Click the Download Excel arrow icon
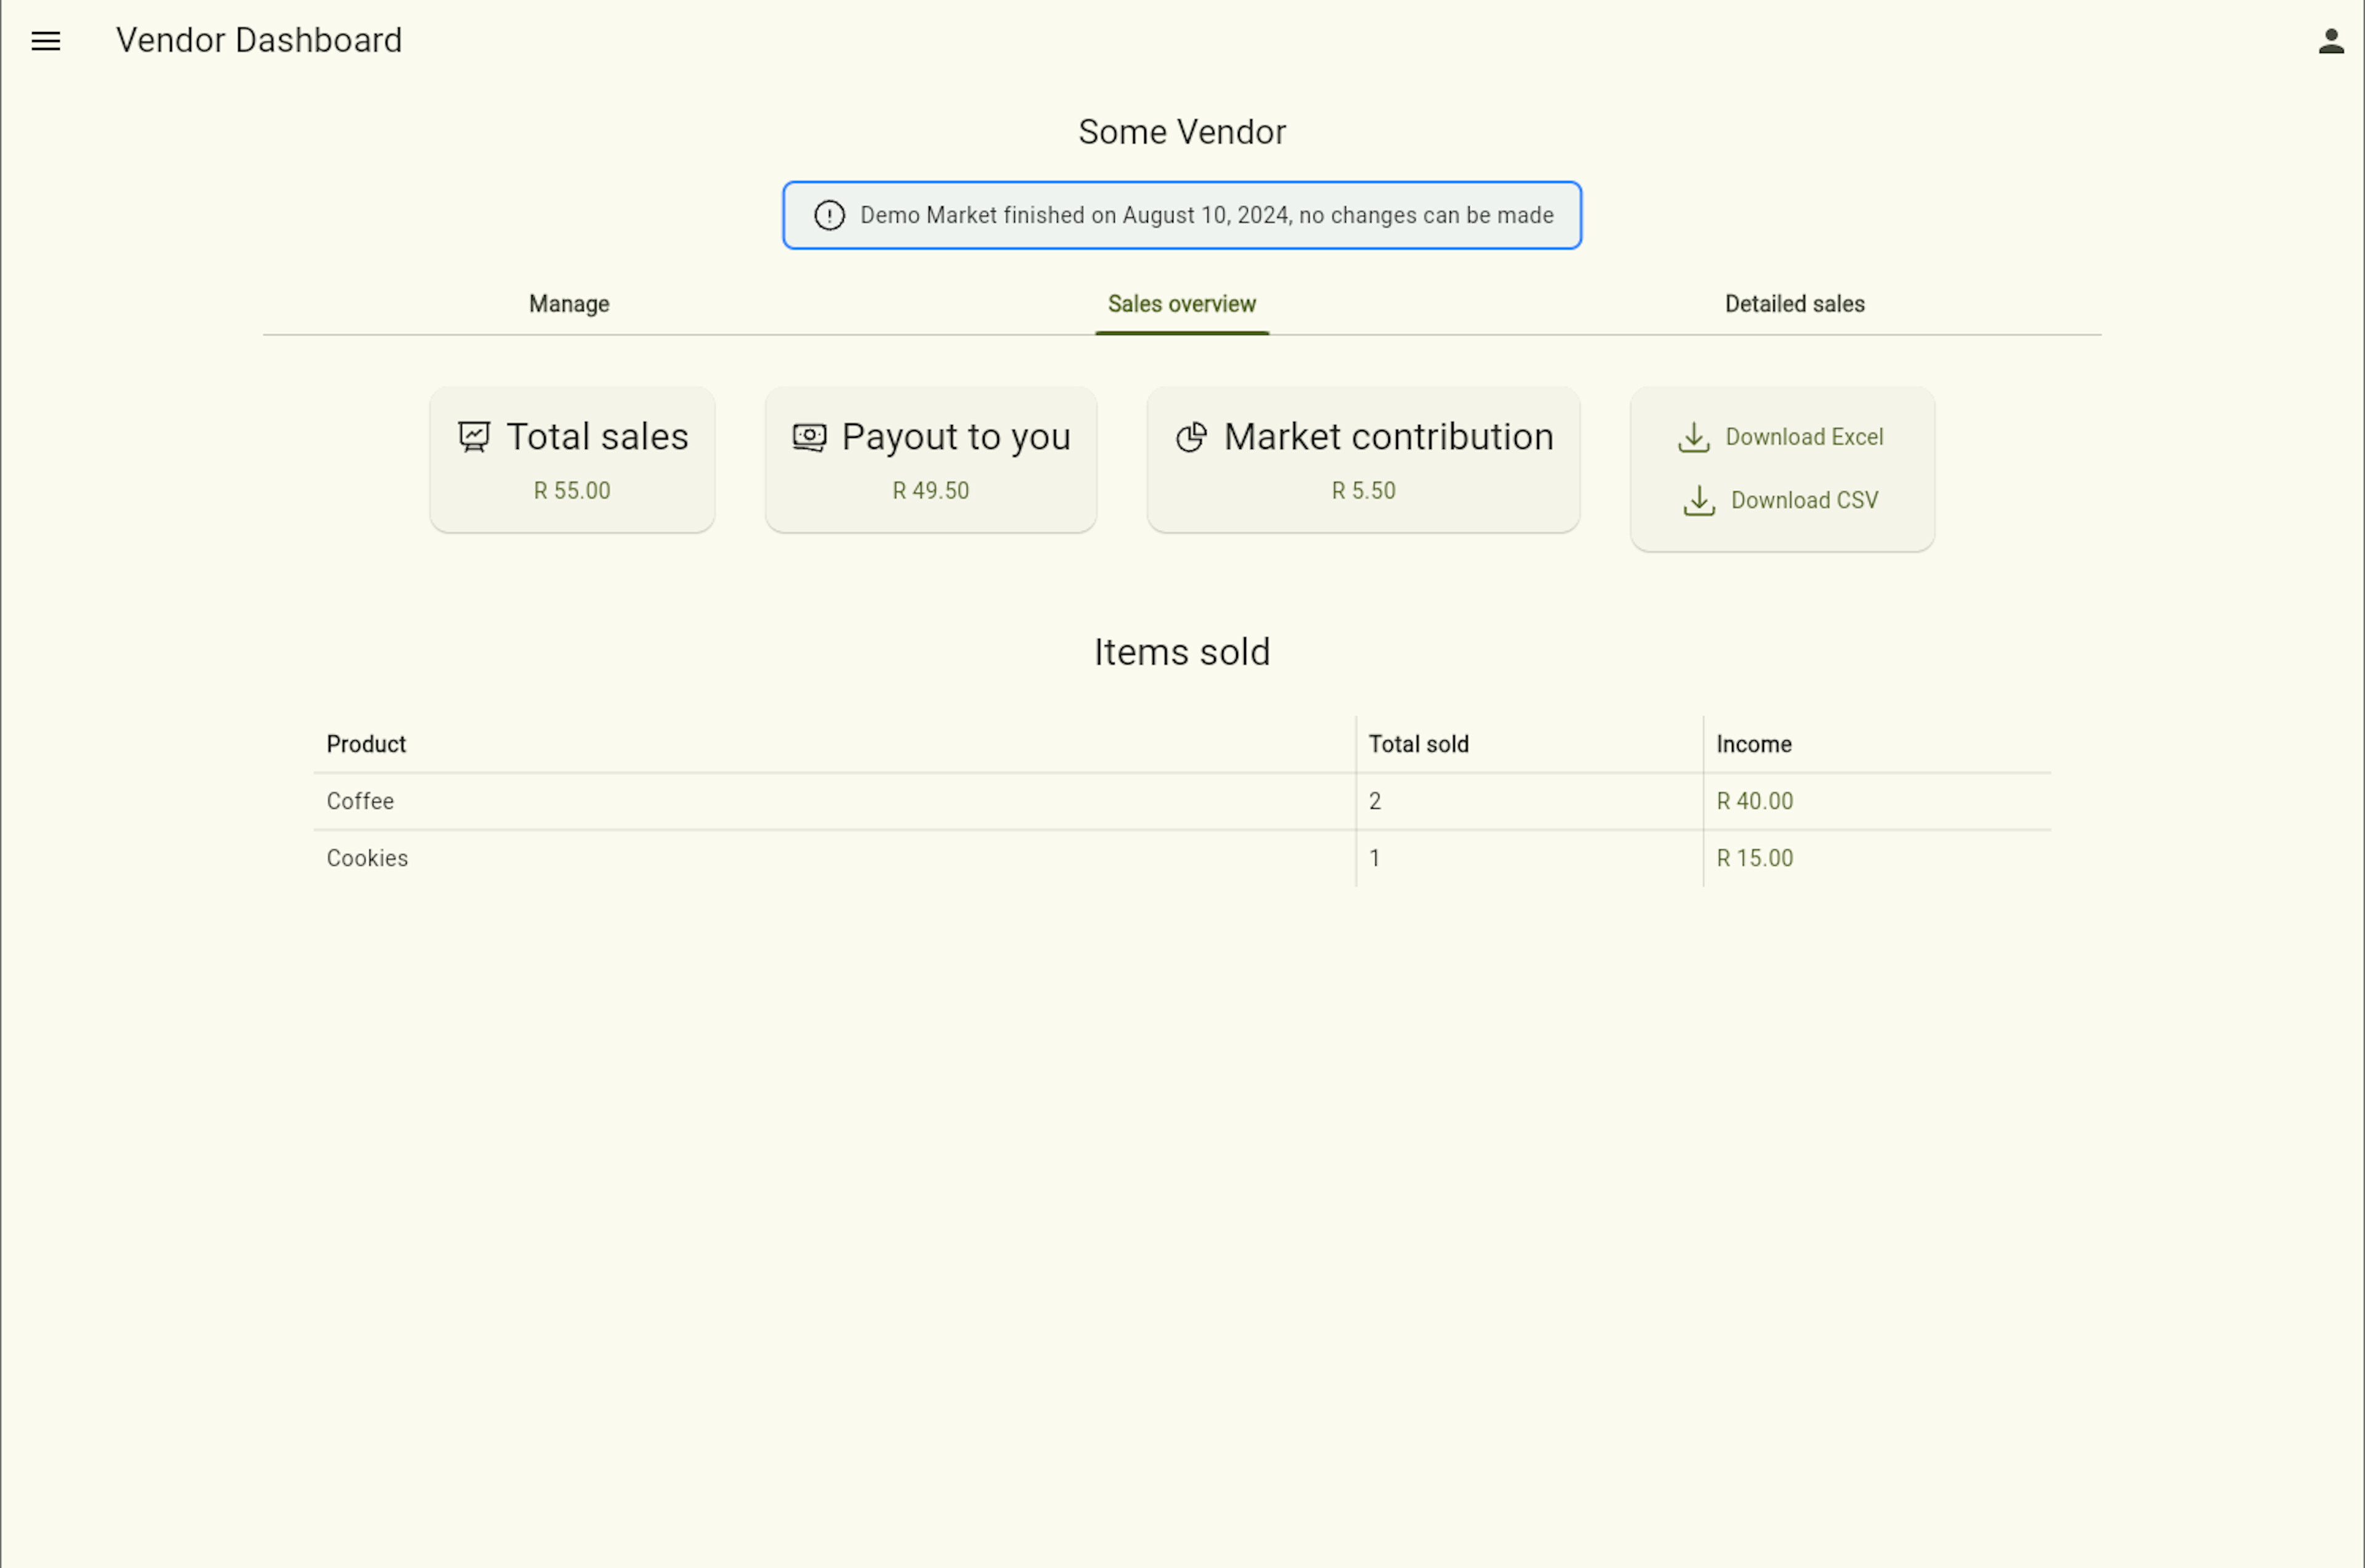Image resolution: width=2365 pixels, height=1568 pixels. click(x=1693, y=437)
